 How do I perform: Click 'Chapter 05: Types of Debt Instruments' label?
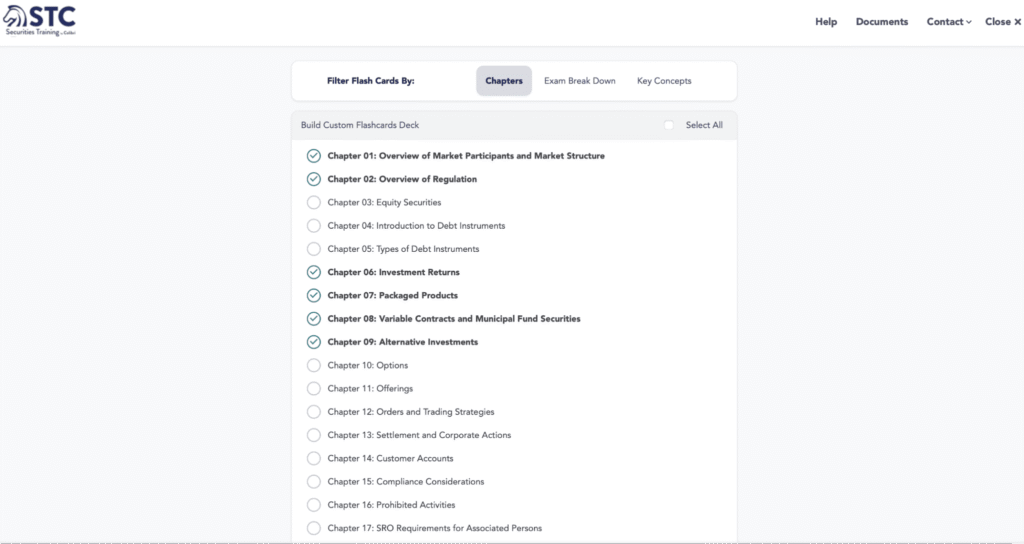403,249
